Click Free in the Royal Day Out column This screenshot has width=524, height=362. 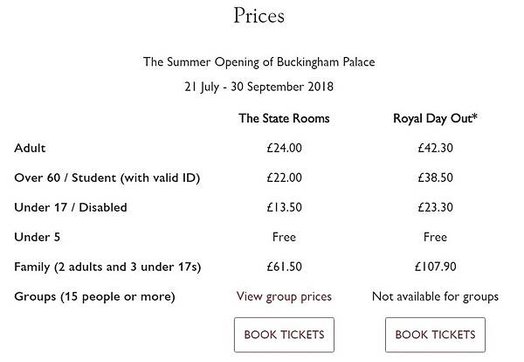pos(435,237)
